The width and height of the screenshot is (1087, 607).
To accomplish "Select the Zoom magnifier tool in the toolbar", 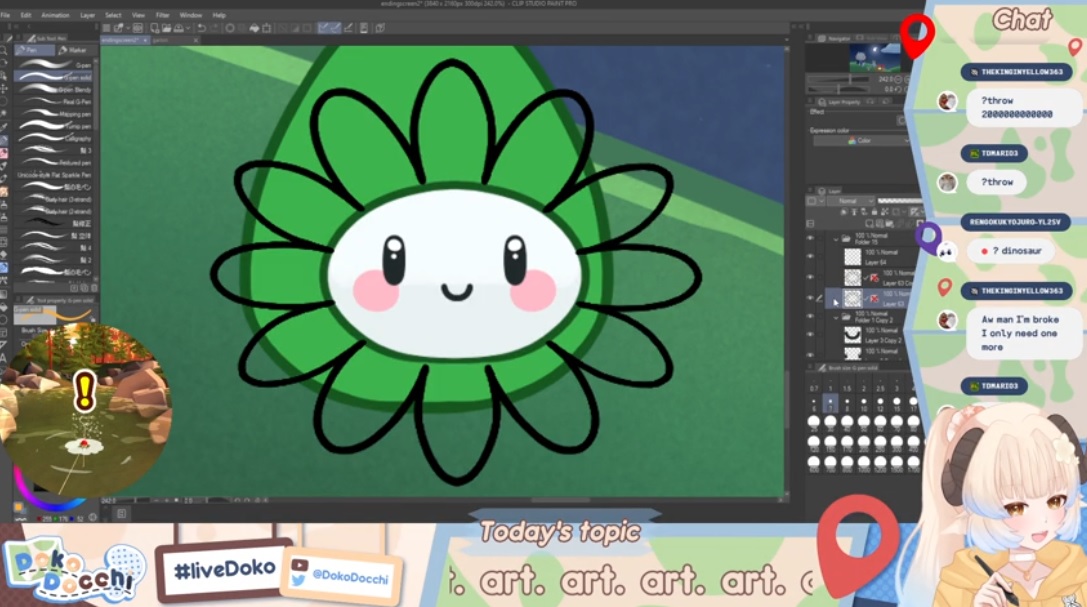I will coord(4,51).
